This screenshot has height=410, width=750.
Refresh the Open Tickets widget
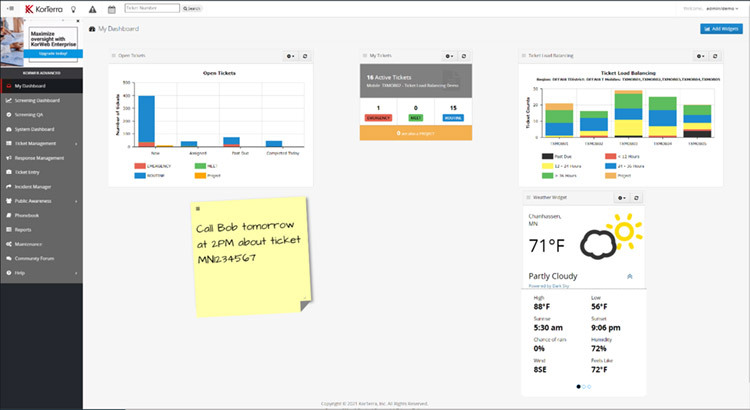coord(305,56)
